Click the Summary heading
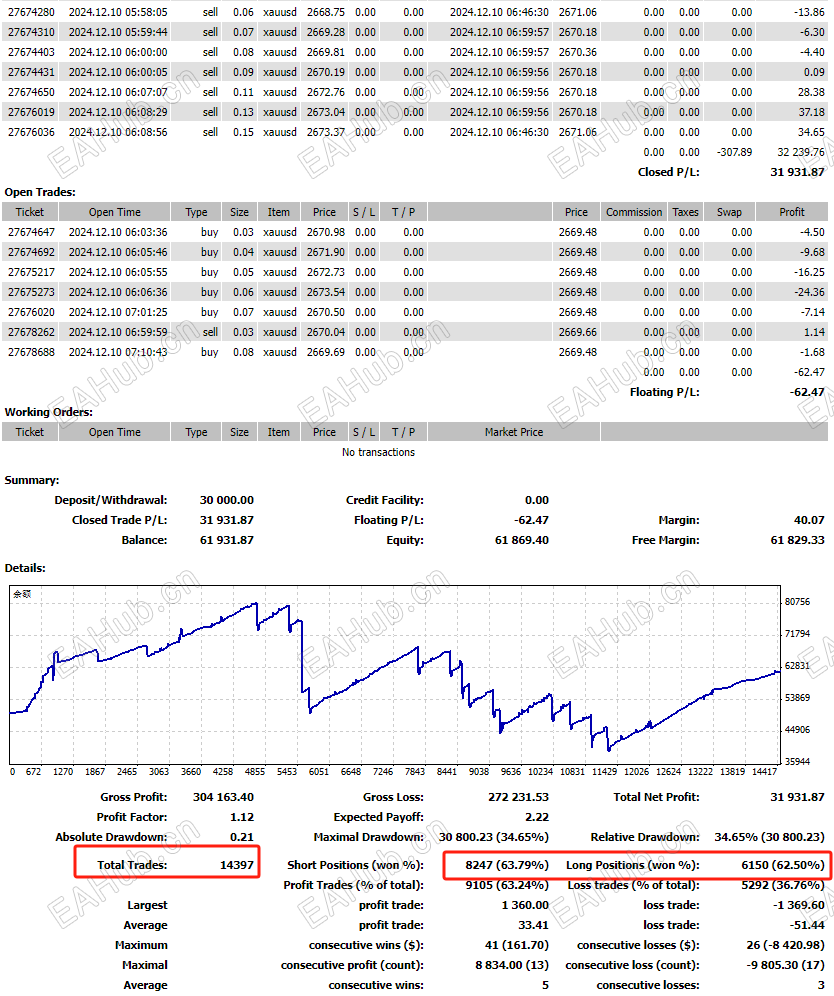The image size is (834, 996). 32,480
